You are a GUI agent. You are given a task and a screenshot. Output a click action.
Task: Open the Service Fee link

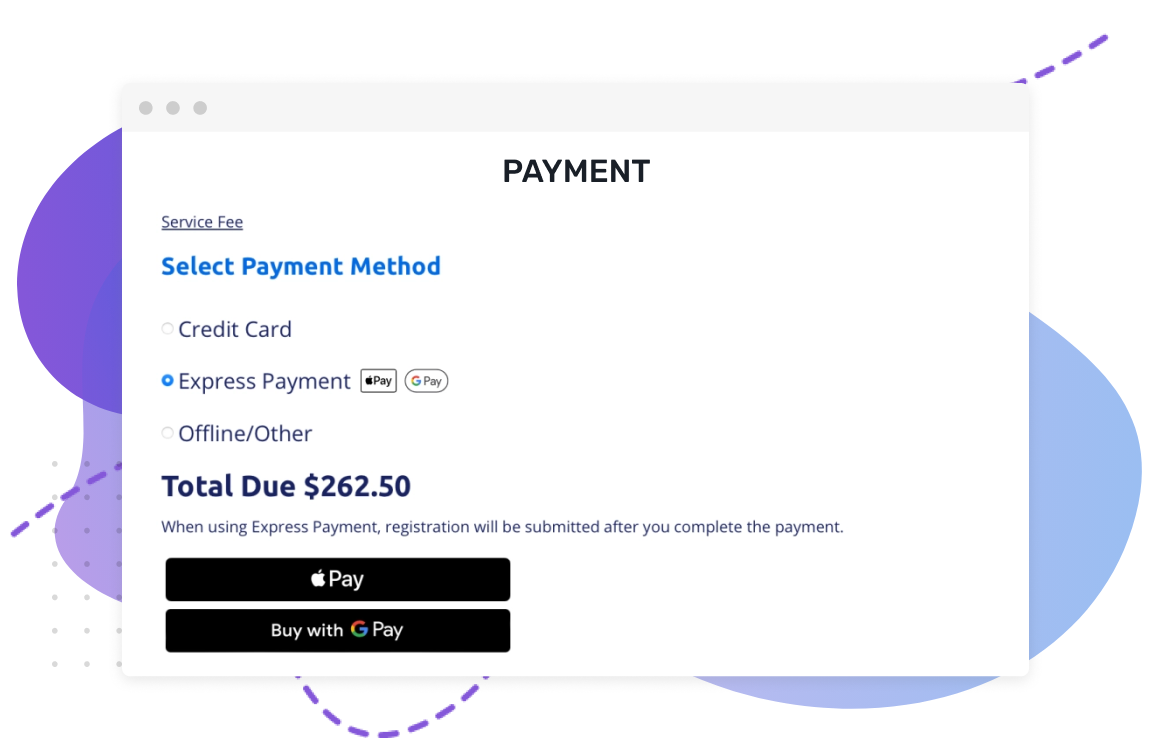(x=202, y=221)
